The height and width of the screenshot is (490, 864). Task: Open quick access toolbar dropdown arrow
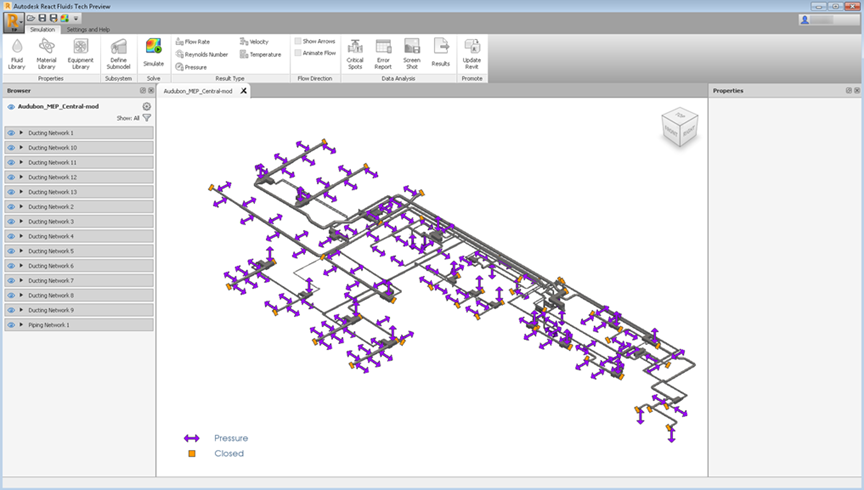(x=76, y=18)
